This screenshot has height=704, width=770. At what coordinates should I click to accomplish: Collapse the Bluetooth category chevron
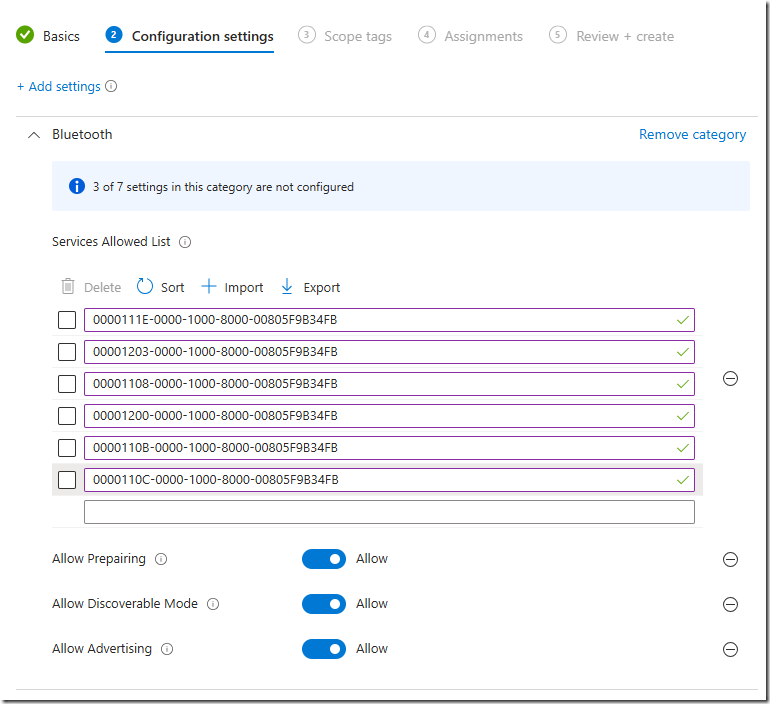pos(34,135)
